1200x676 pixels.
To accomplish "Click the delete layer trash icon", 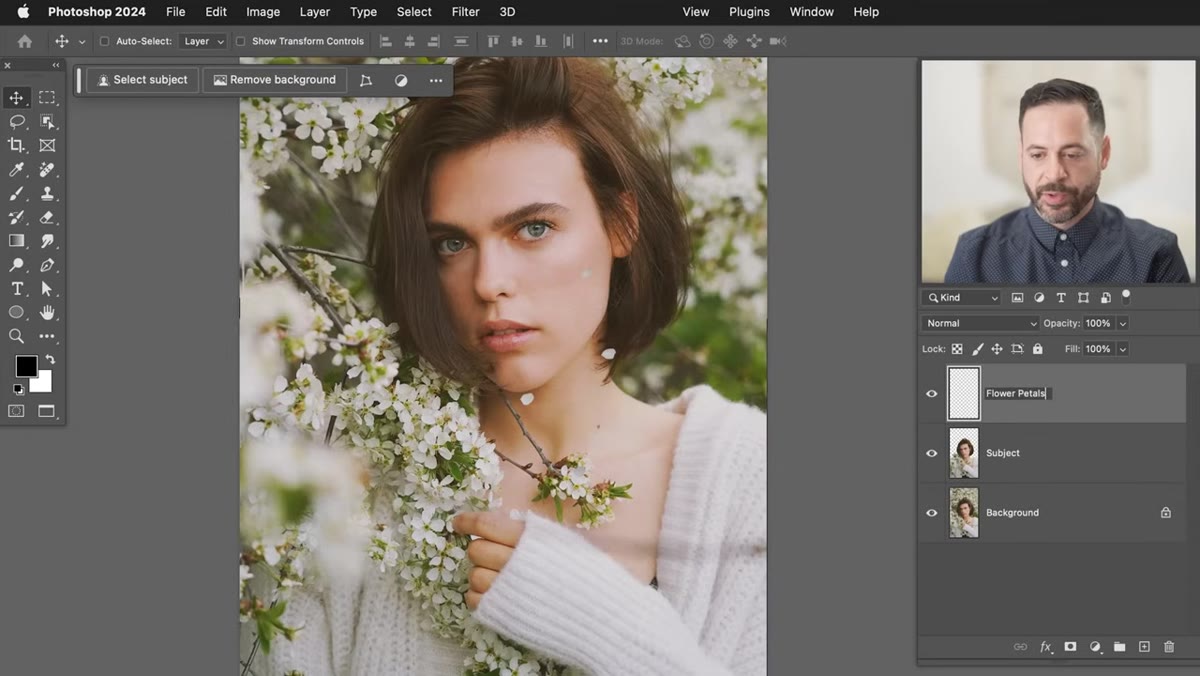I will point(1169,647).
